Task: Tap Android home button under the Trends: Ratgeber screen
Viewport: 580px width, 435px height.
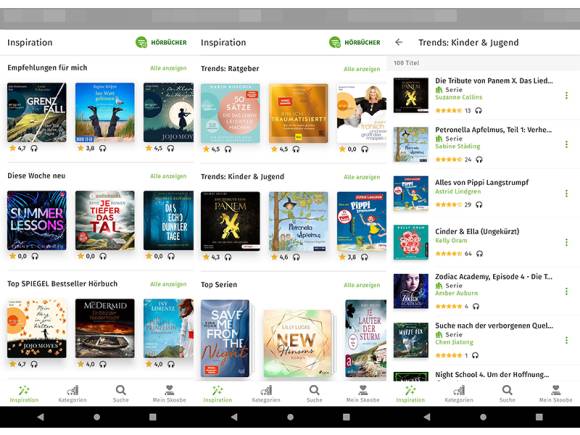Action: (x=290, y=417)
